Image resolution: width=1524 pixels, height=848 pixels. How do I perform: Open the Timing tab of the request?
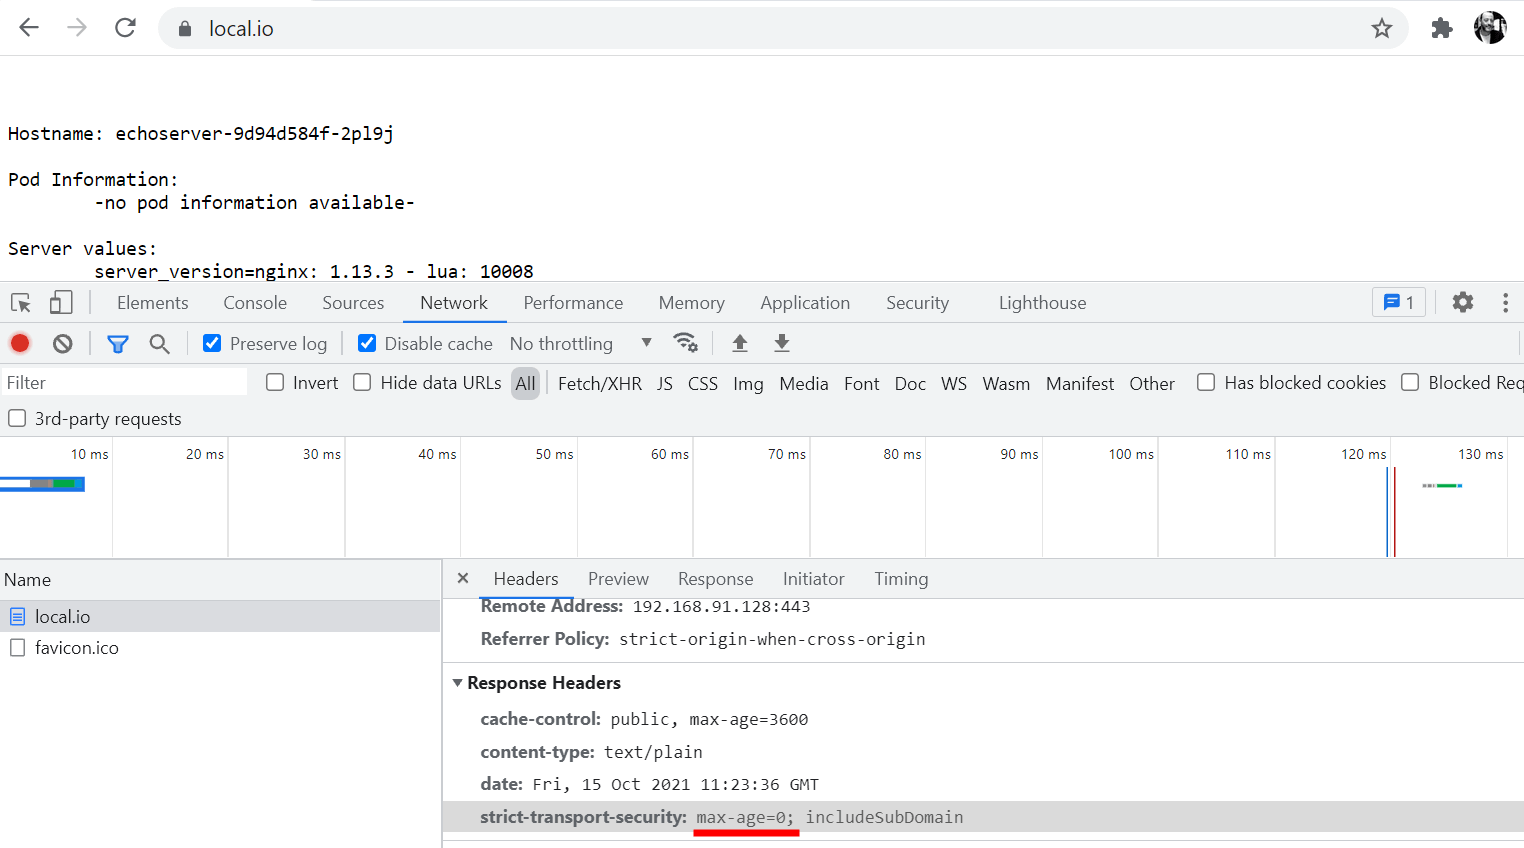[901, 578]
